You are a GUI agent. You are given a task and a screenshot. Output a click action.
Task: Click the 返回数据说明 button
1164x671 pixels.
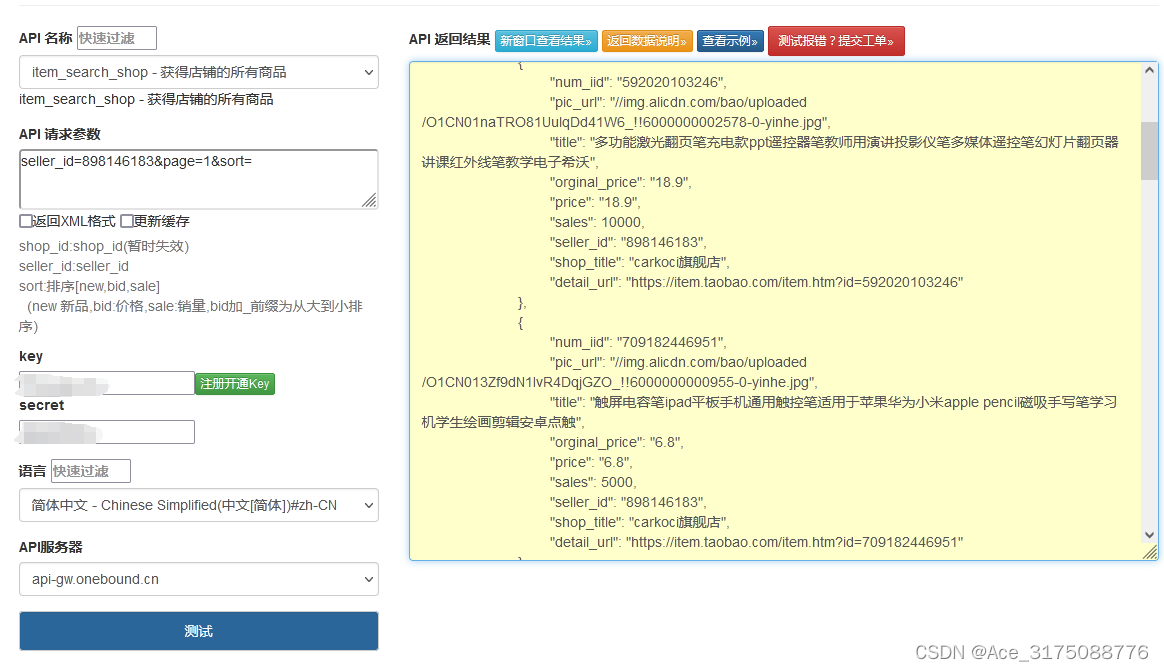point(647,41)
